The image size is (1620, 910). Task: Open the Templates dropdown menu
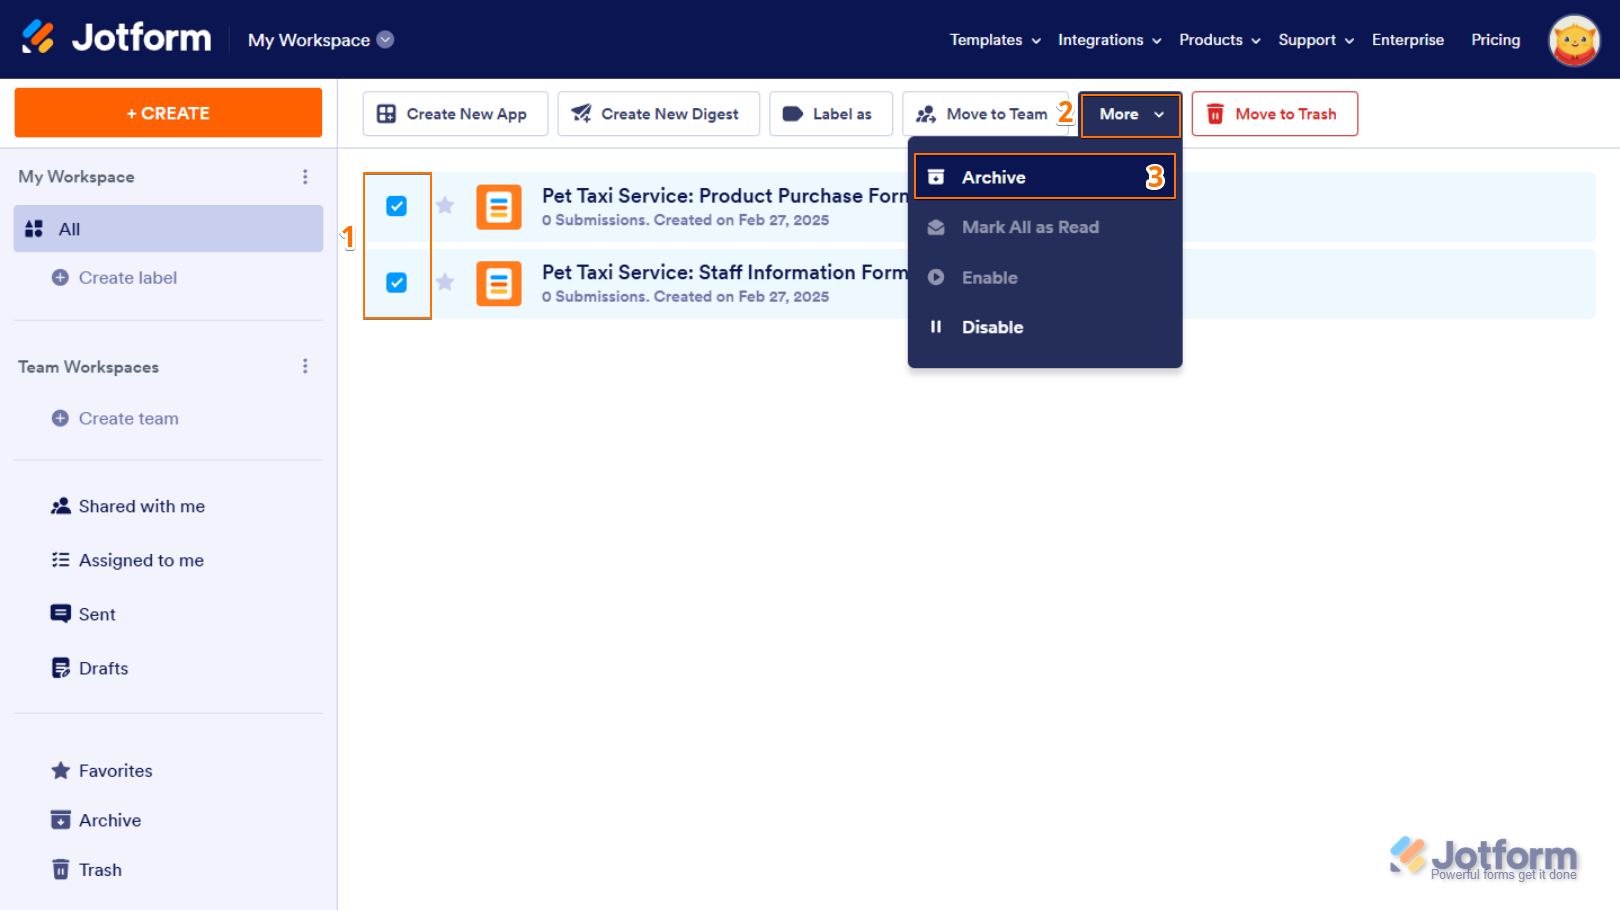click(x=995, y=40)
